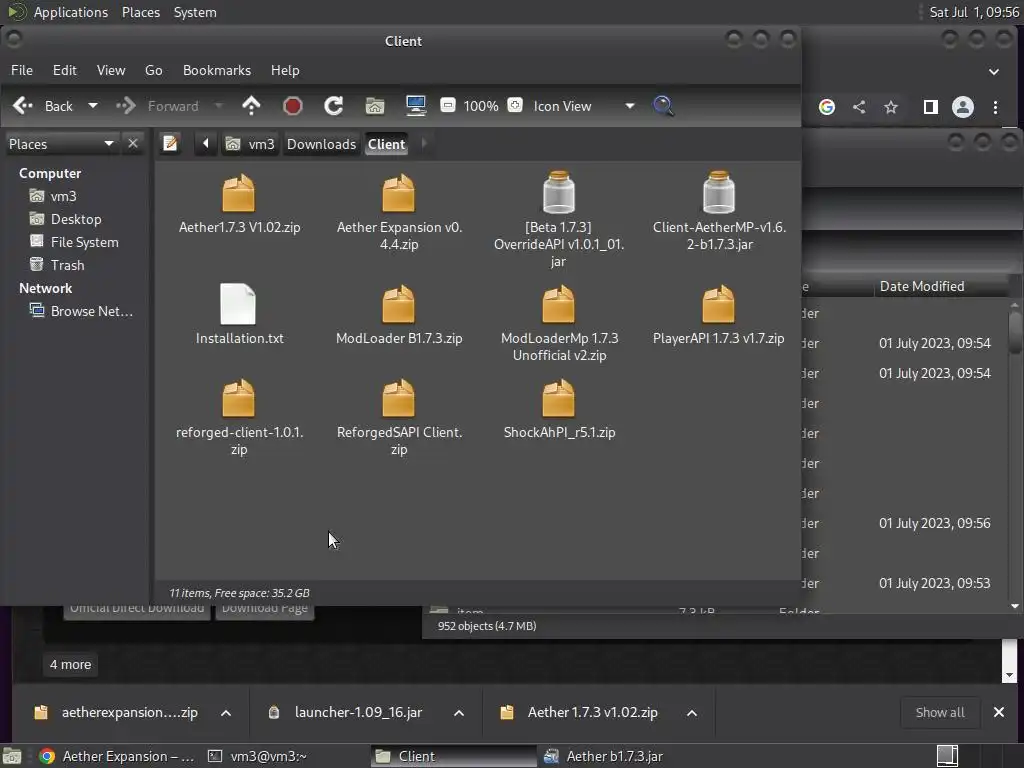
Task: Zoom in with the plus icon
Action: point(515,105)
